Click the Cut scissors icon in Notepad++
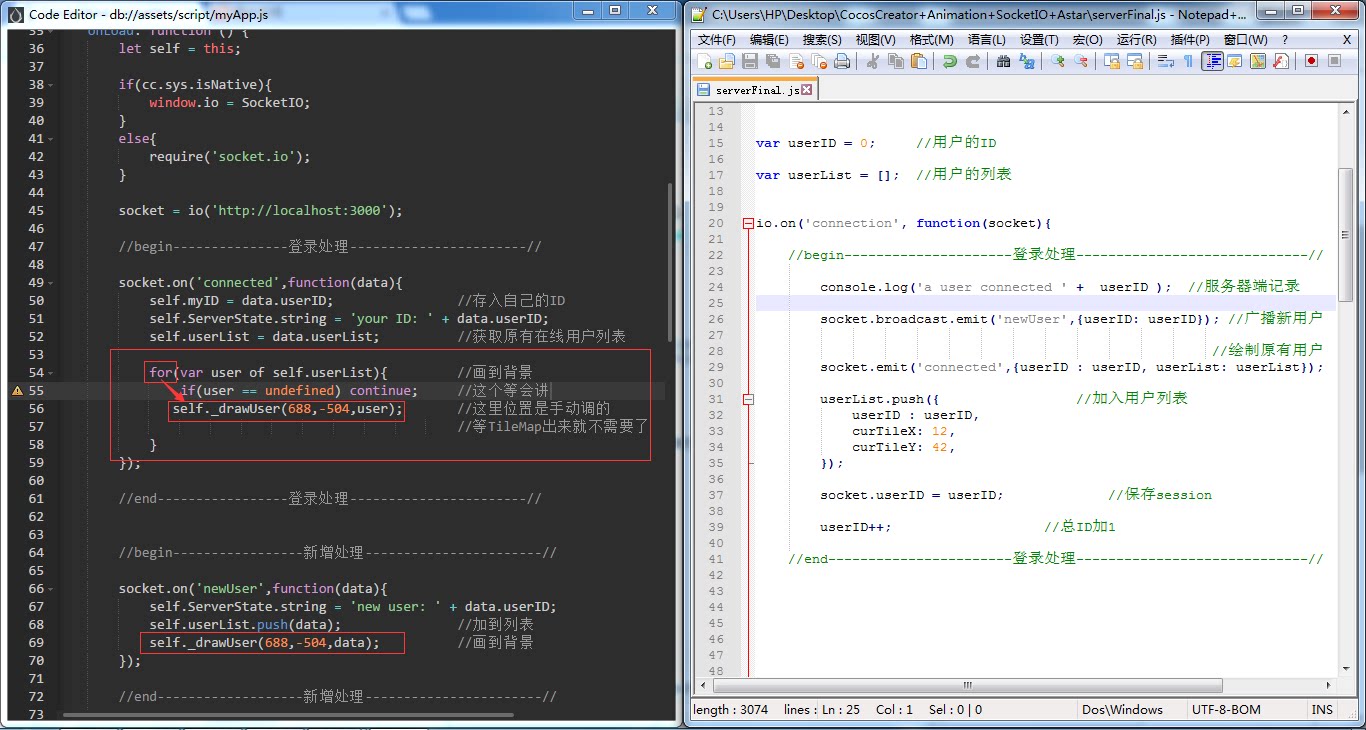The height and width of the screenshot is (730, 1366). pos(872,61)
